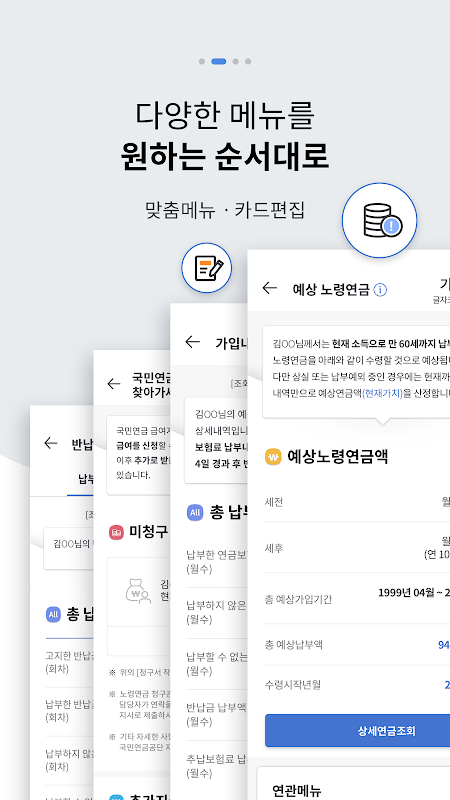Tap the first carousel page dot
Image resolution: width=450 pixels, height=800 pixels.
point(202,61)
